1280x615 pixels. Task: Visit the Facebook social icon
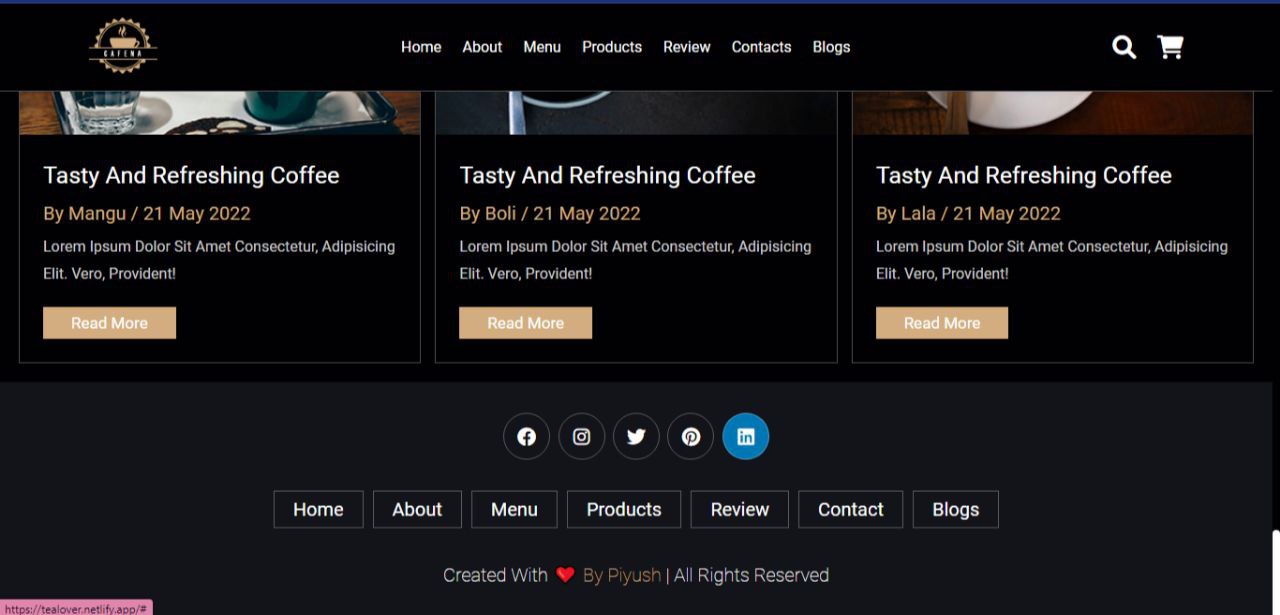coord(526,436)
